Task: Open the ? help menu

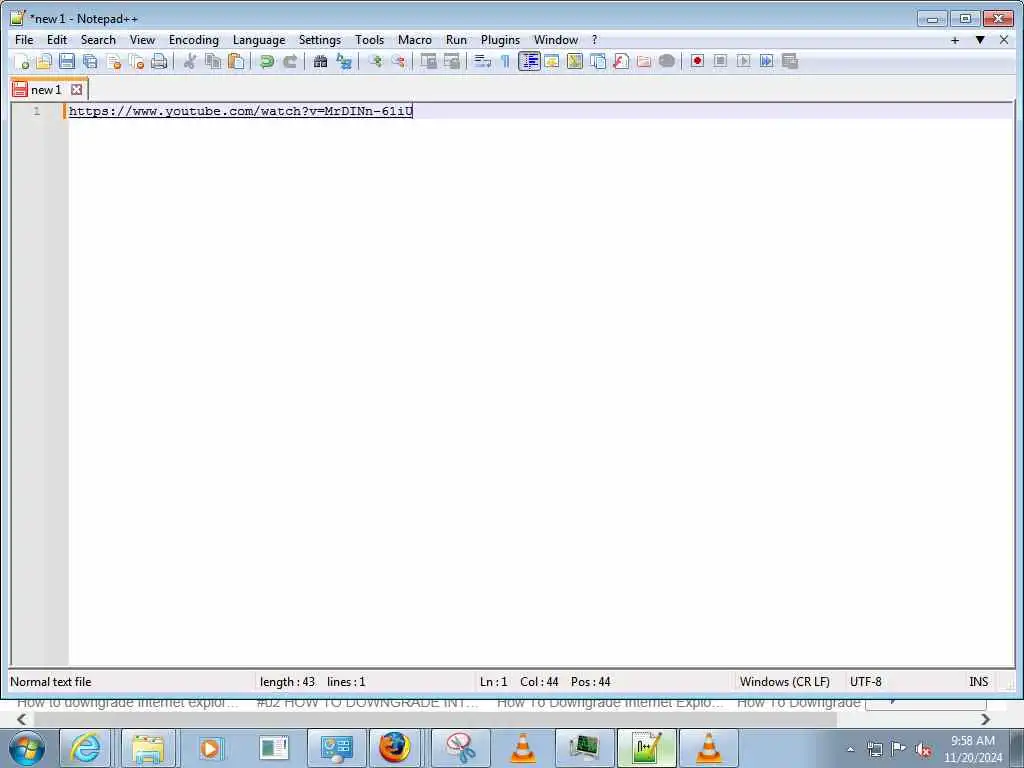Action: pyautogui.click(x=594, y=40)
